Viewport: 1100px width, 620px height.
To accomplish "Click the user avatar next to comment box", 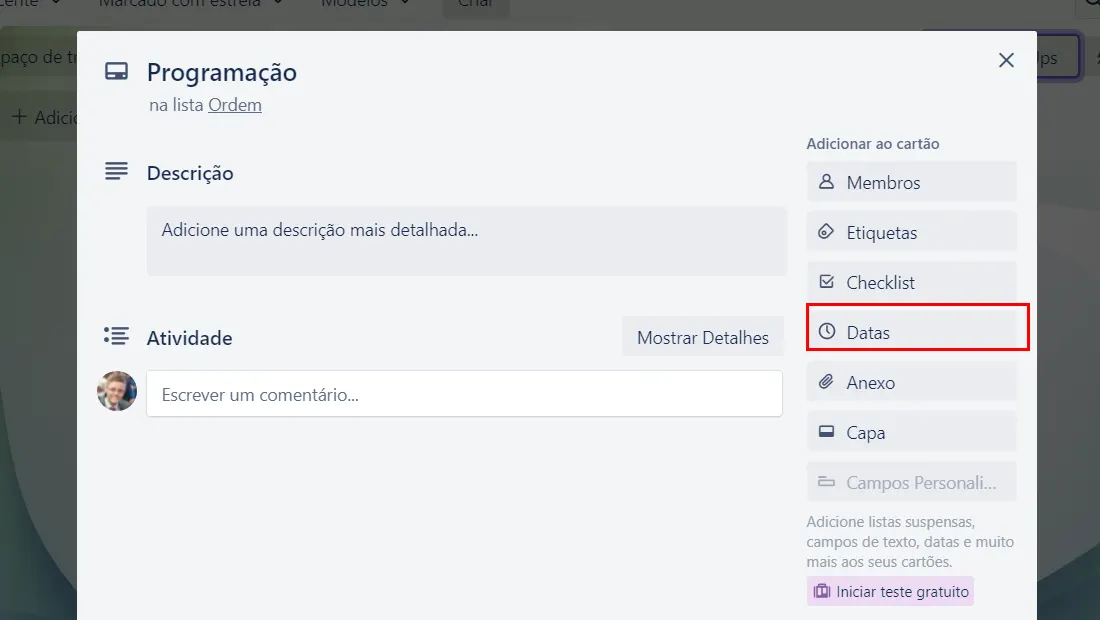I will 117,391.
